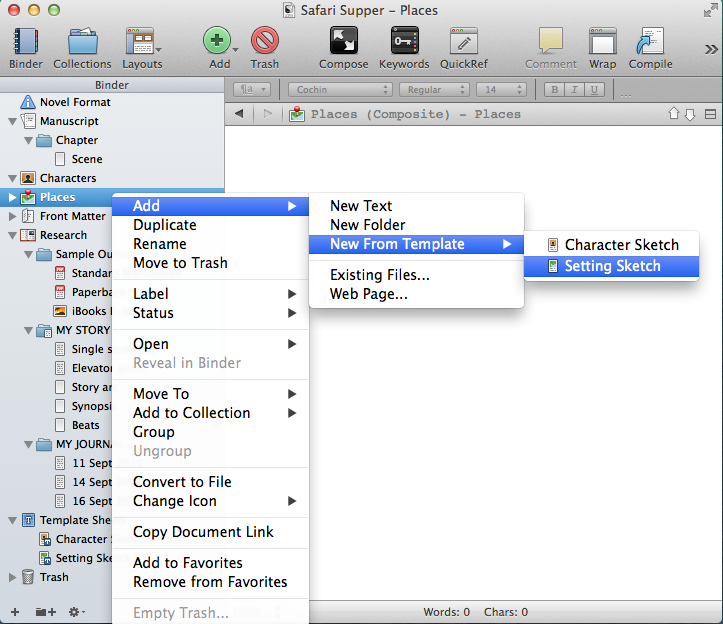
Task: Choose Web Page... in the Add submenu
Action: click(x=416, y=294)
